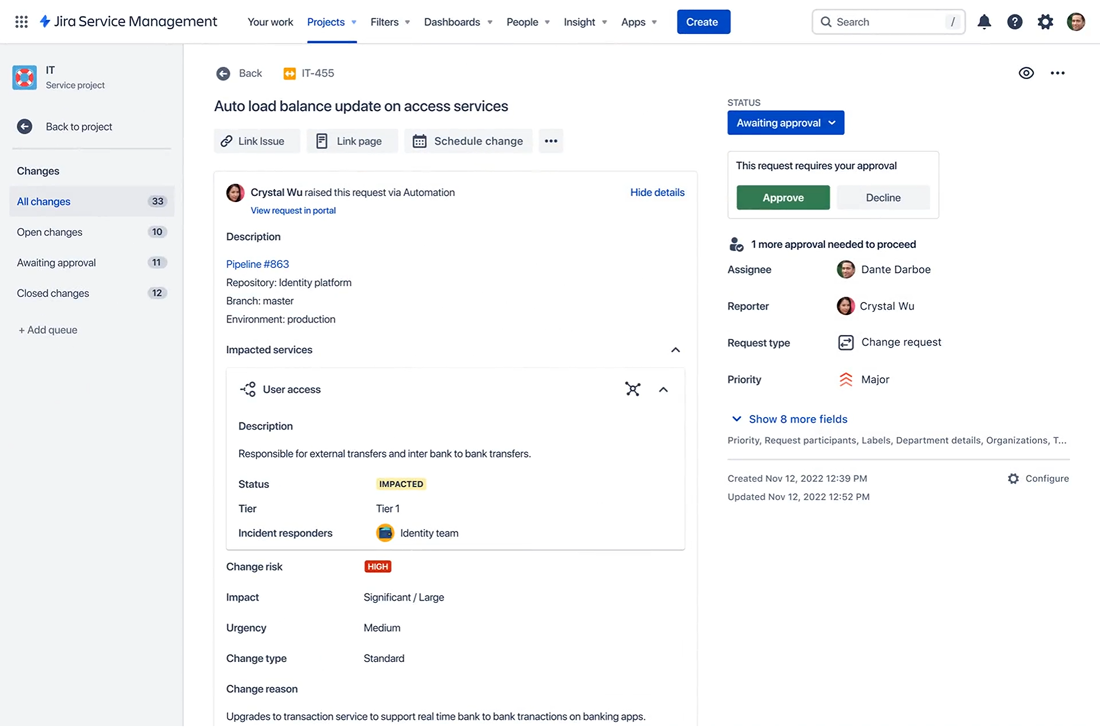The image size is (1100, 727).
Task: Click the Link page button
Action: click(352, 141)
